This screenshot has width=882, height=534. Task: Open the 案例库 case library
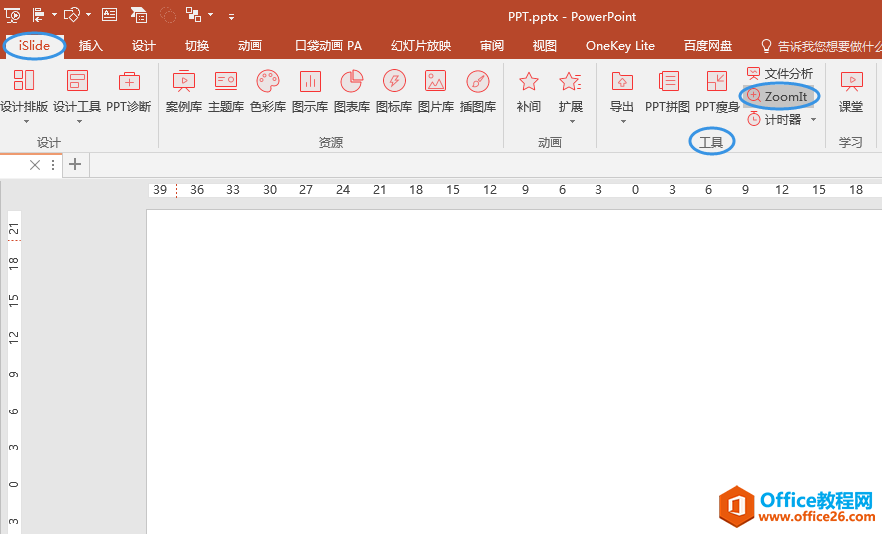point(184,91)
